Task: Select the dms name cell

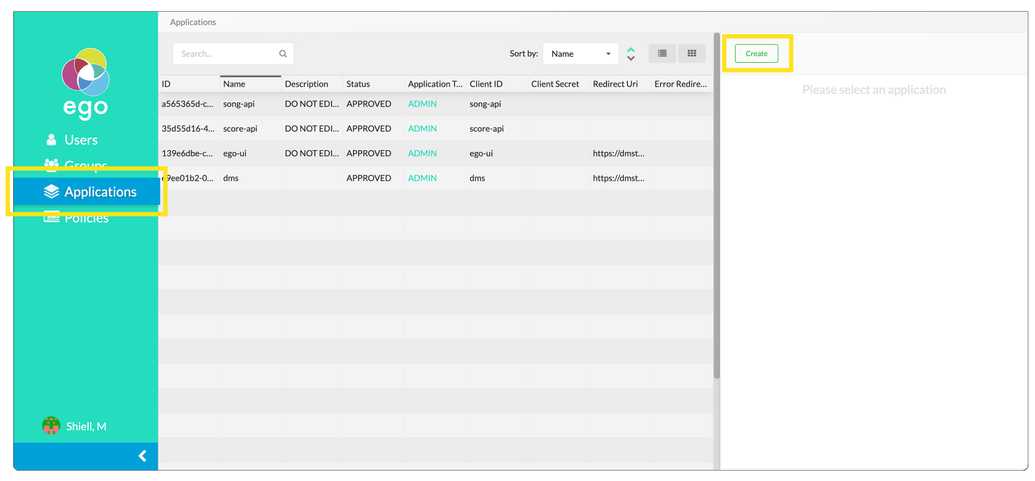Action: pyautogui.click(x=230, y=178)
